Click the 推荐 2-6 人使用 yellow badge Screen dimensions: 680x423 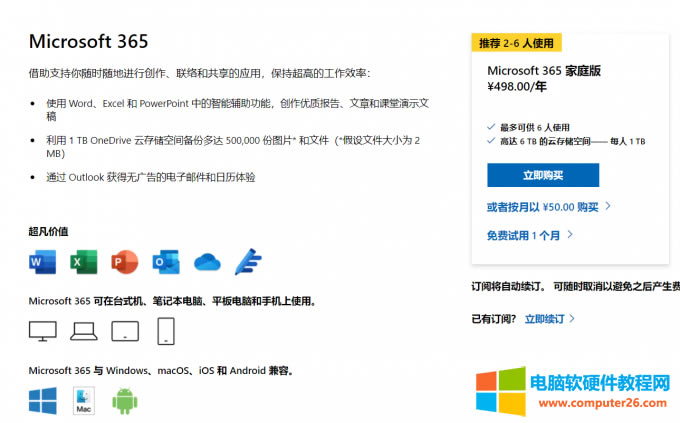click(x=516, y=43)
